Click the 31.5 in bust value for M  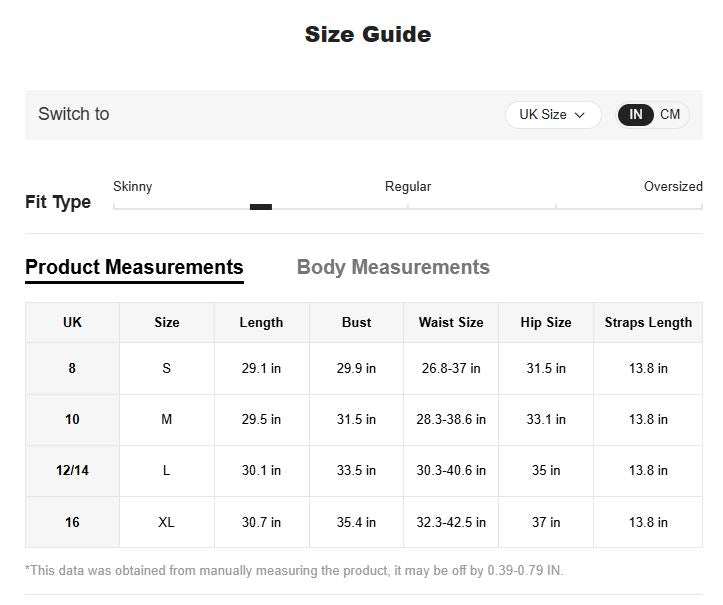(356, 419)
